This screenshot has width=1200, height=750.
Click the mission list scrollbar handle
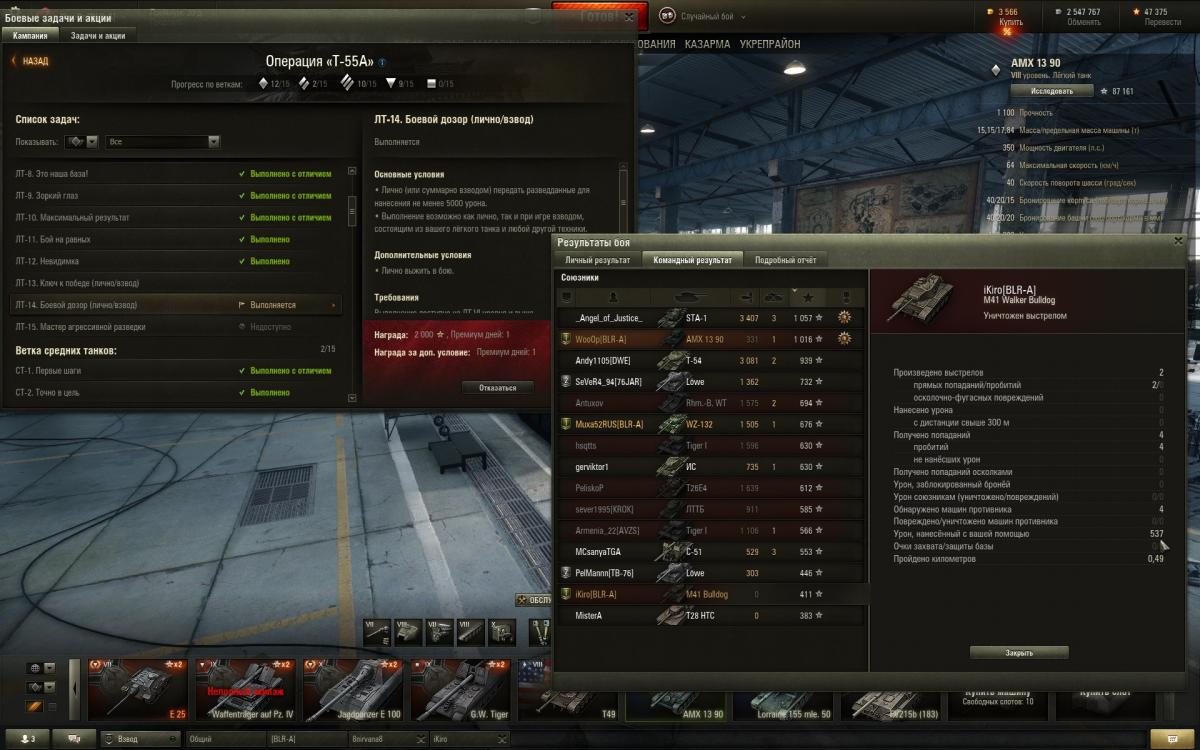tap(352, 211)
